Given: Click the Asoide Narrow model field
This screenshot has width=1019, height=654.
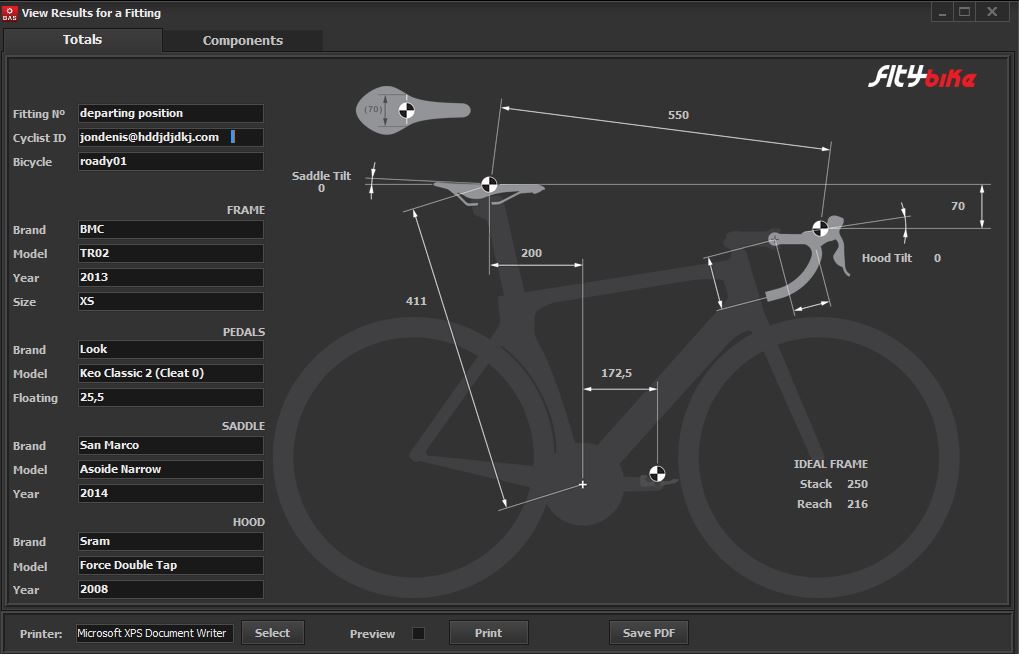Looking at the screenshot, I should click(x=171, y=469).
